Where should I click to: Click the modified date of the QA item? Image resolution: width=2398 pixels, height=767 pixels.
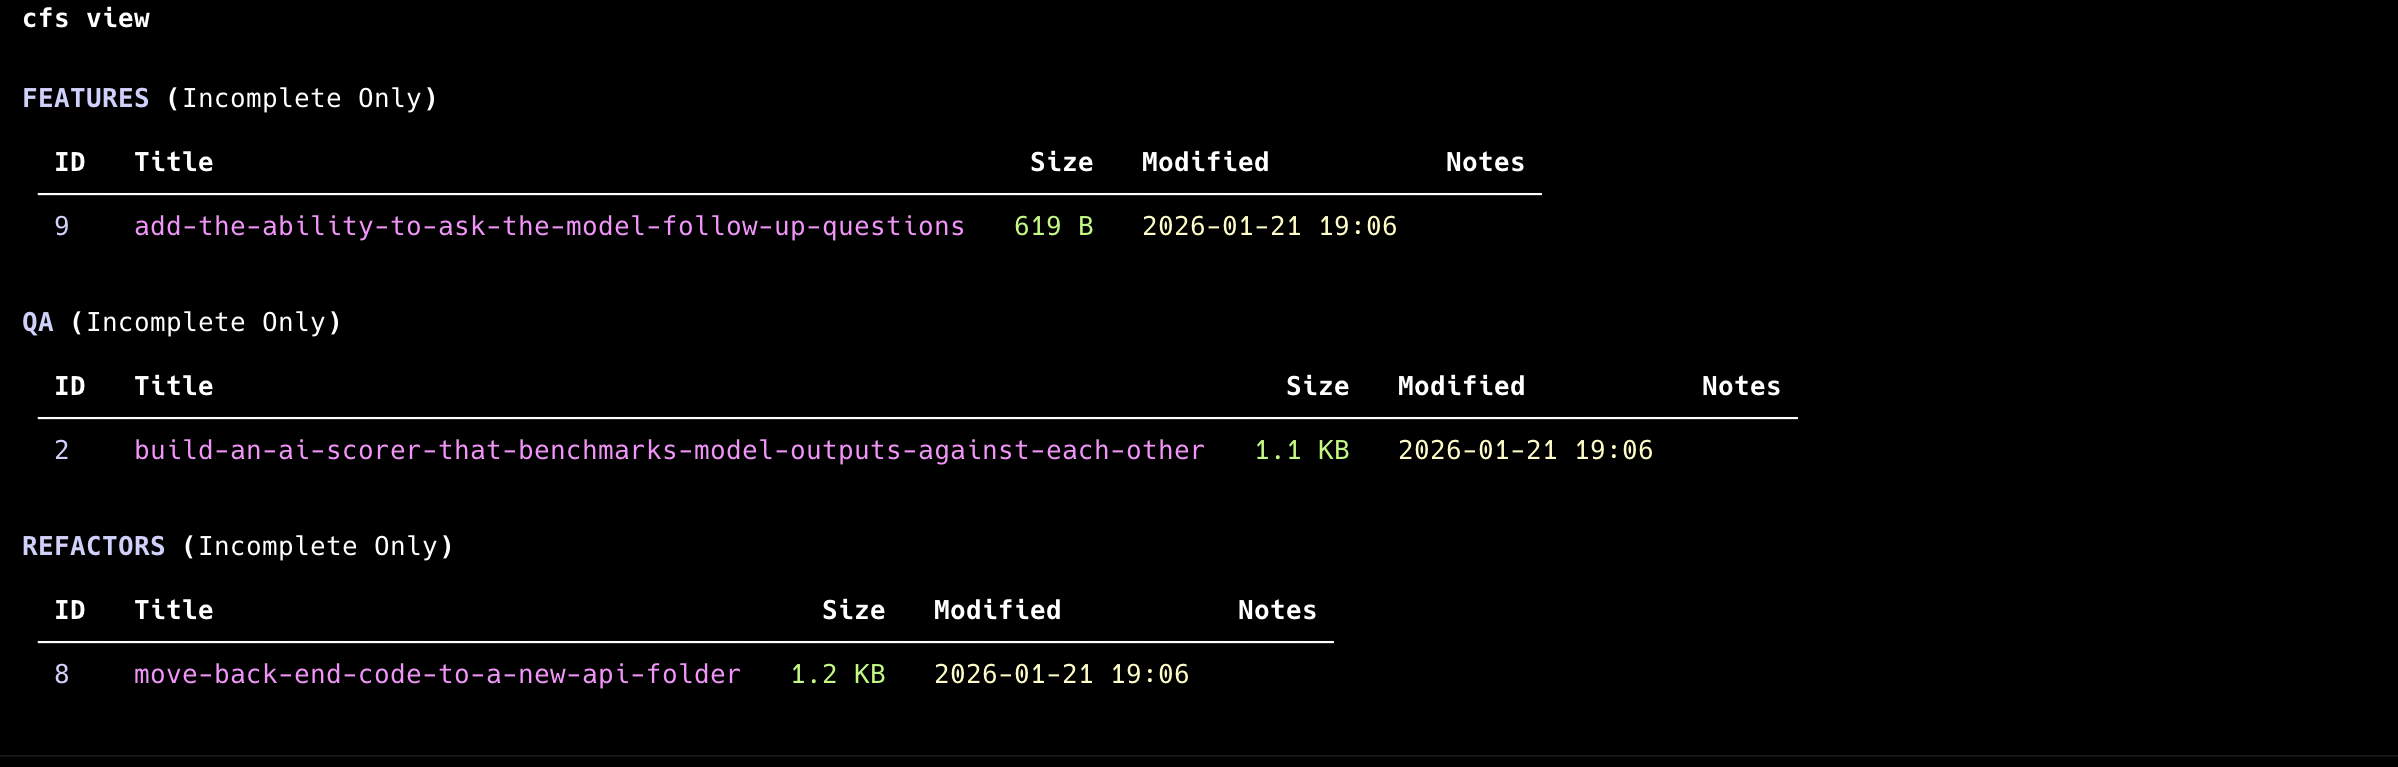(x=1525, y=451)
